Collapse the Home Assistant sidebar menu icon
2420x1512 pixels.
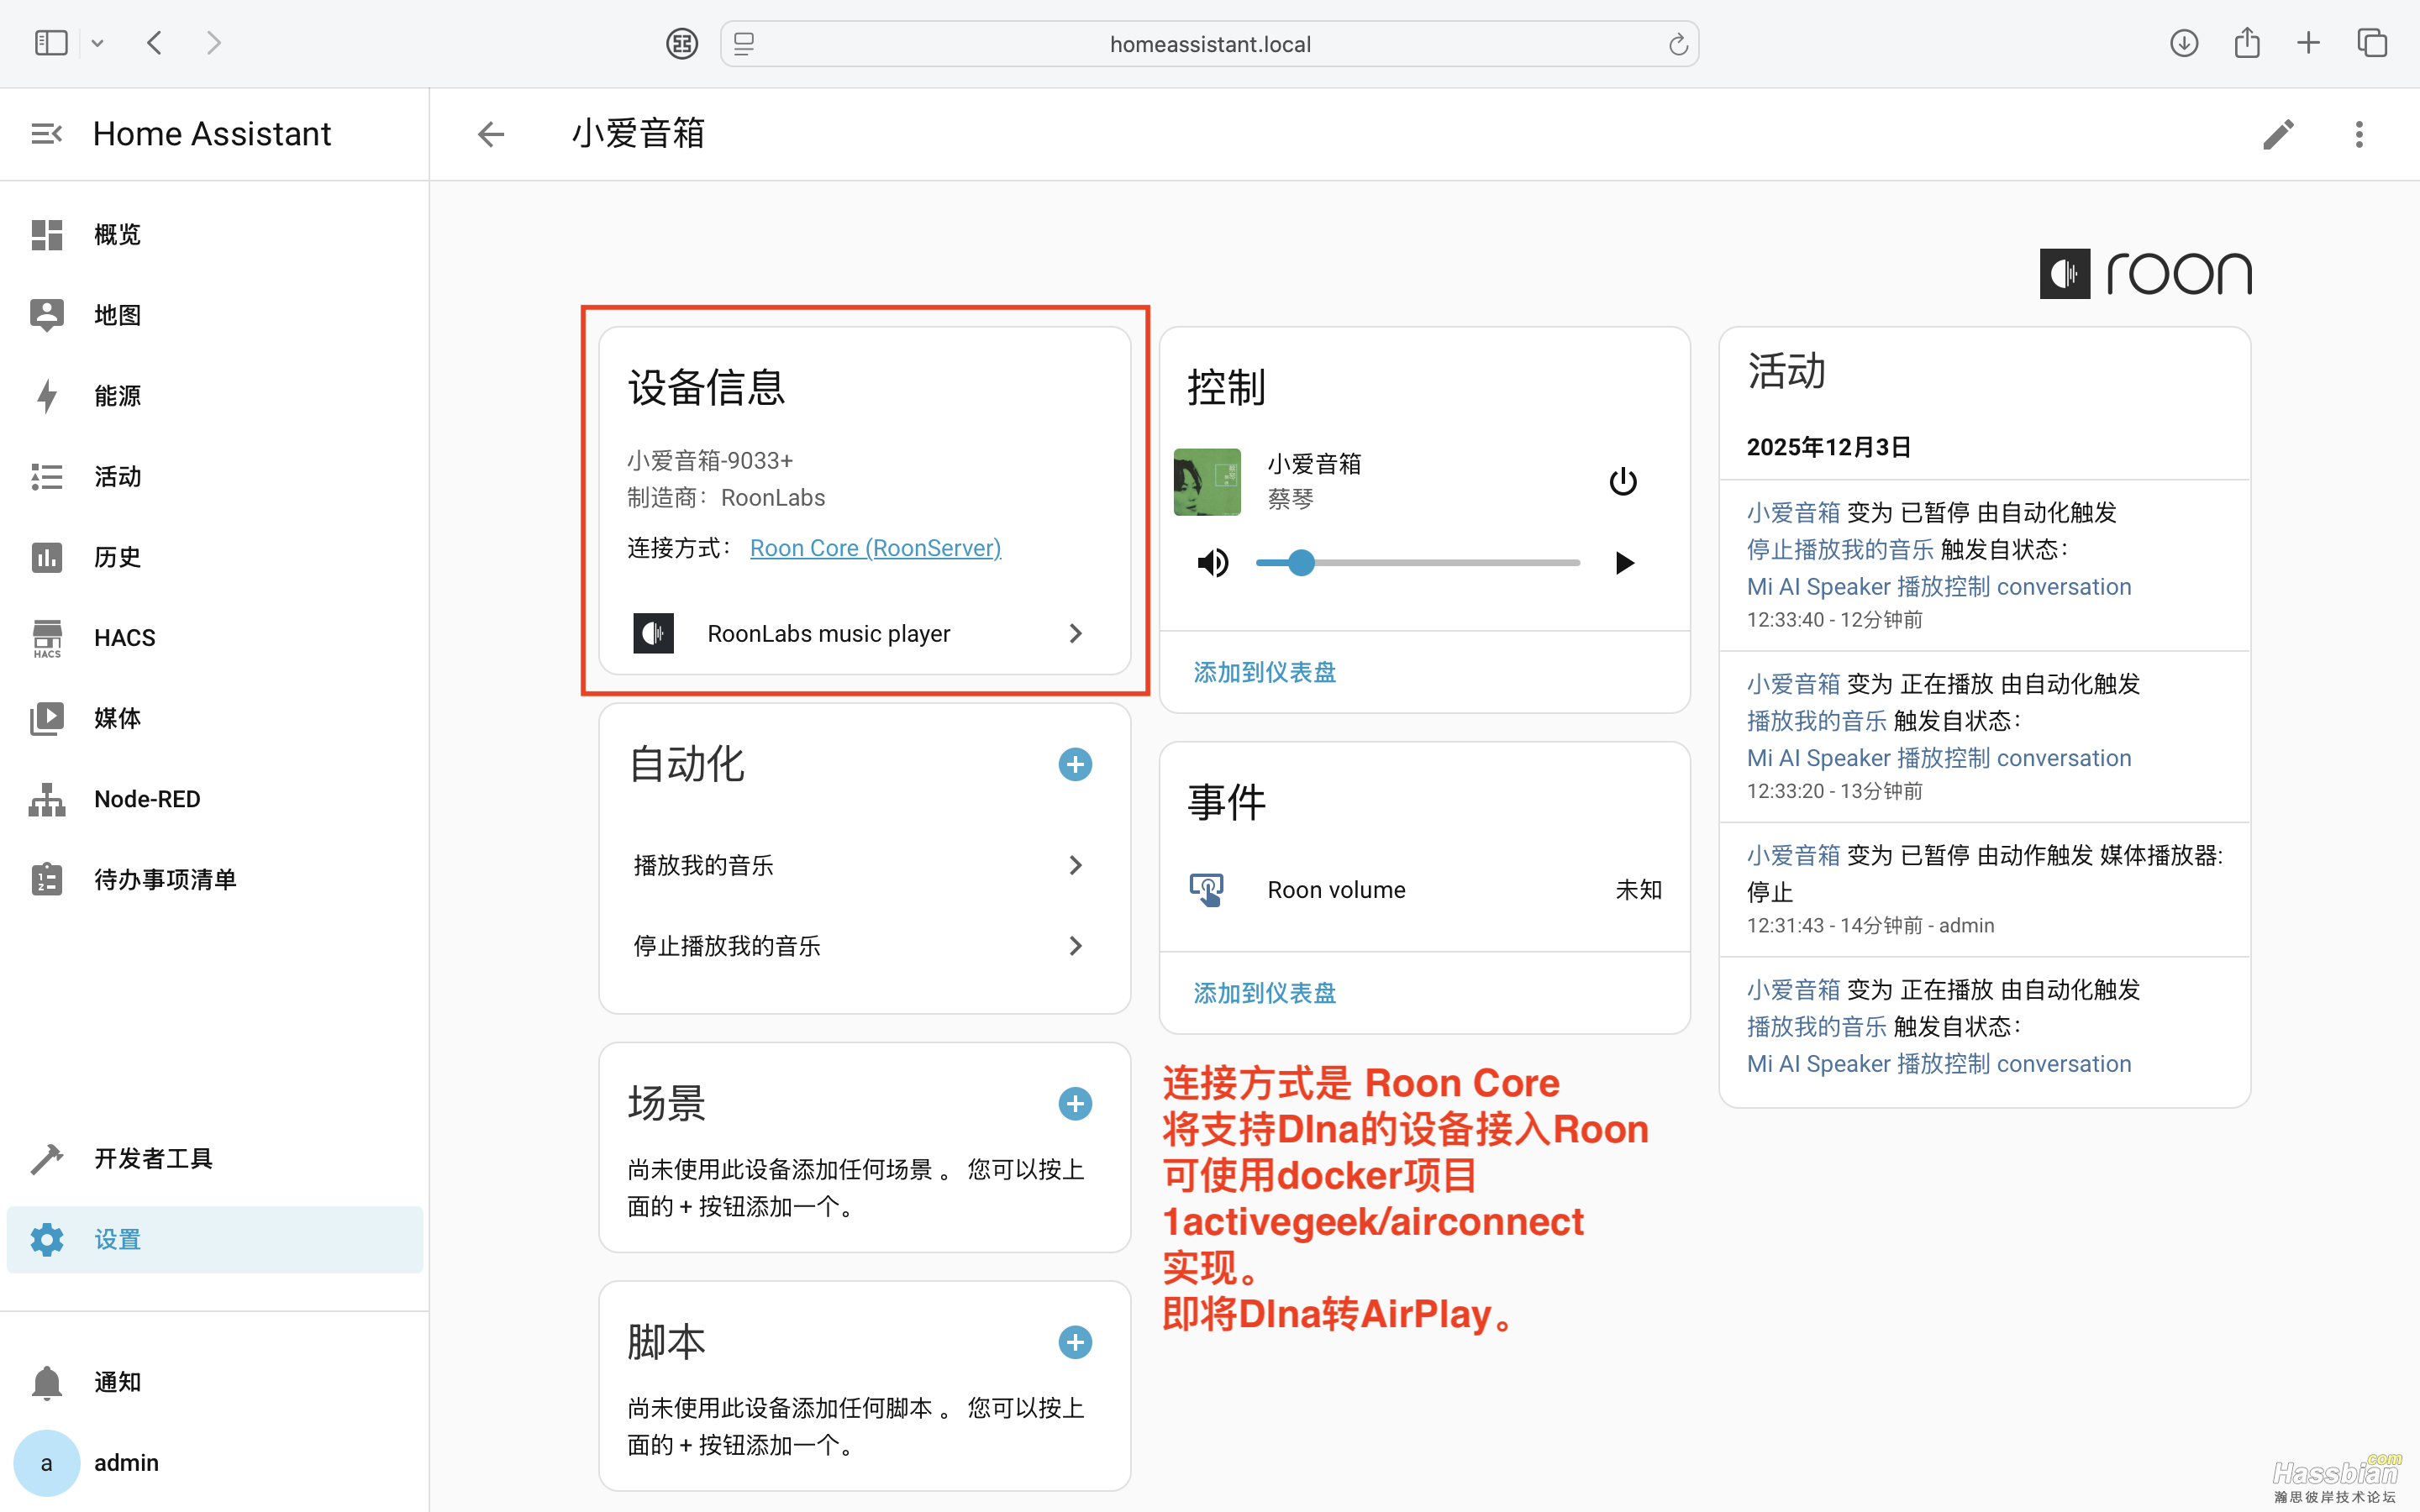pos(46,134)
